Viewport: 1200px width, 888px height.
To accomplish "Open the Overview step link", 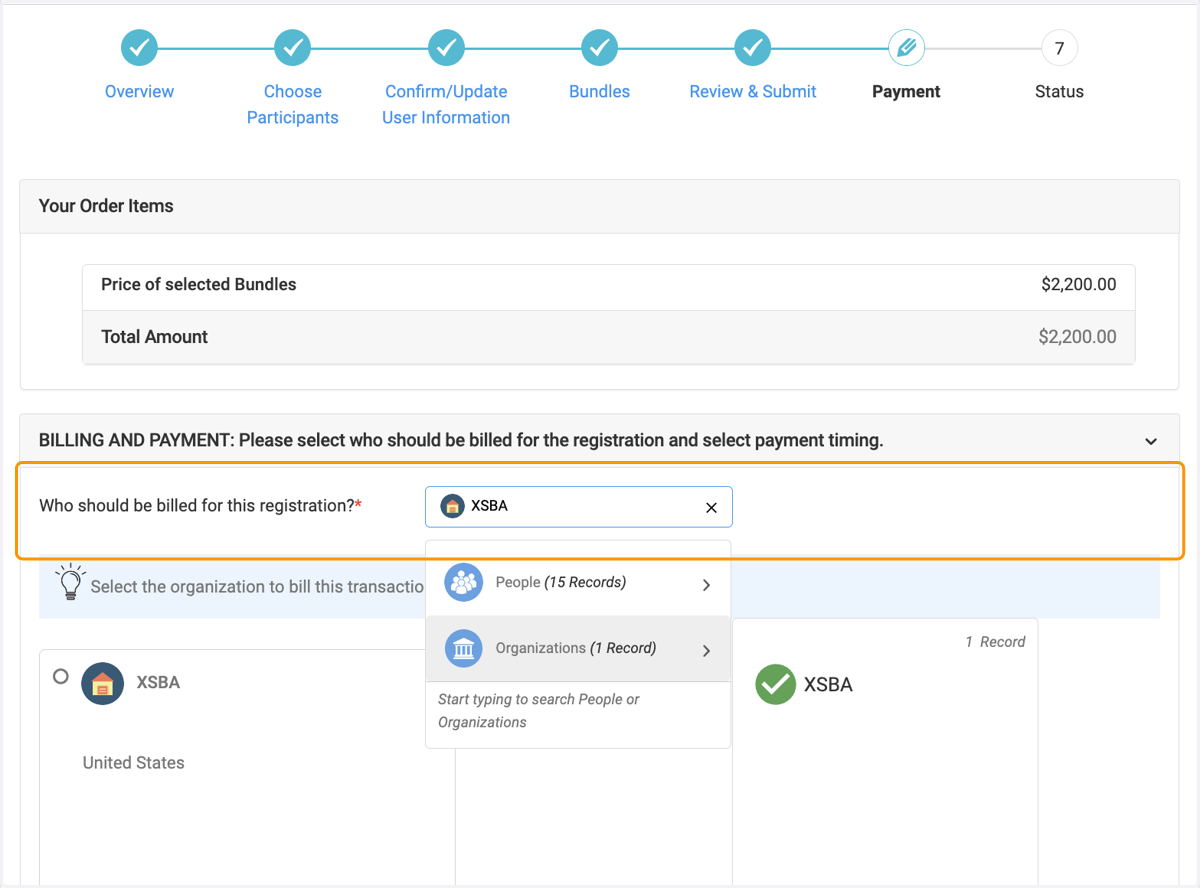I will (139, 91).
